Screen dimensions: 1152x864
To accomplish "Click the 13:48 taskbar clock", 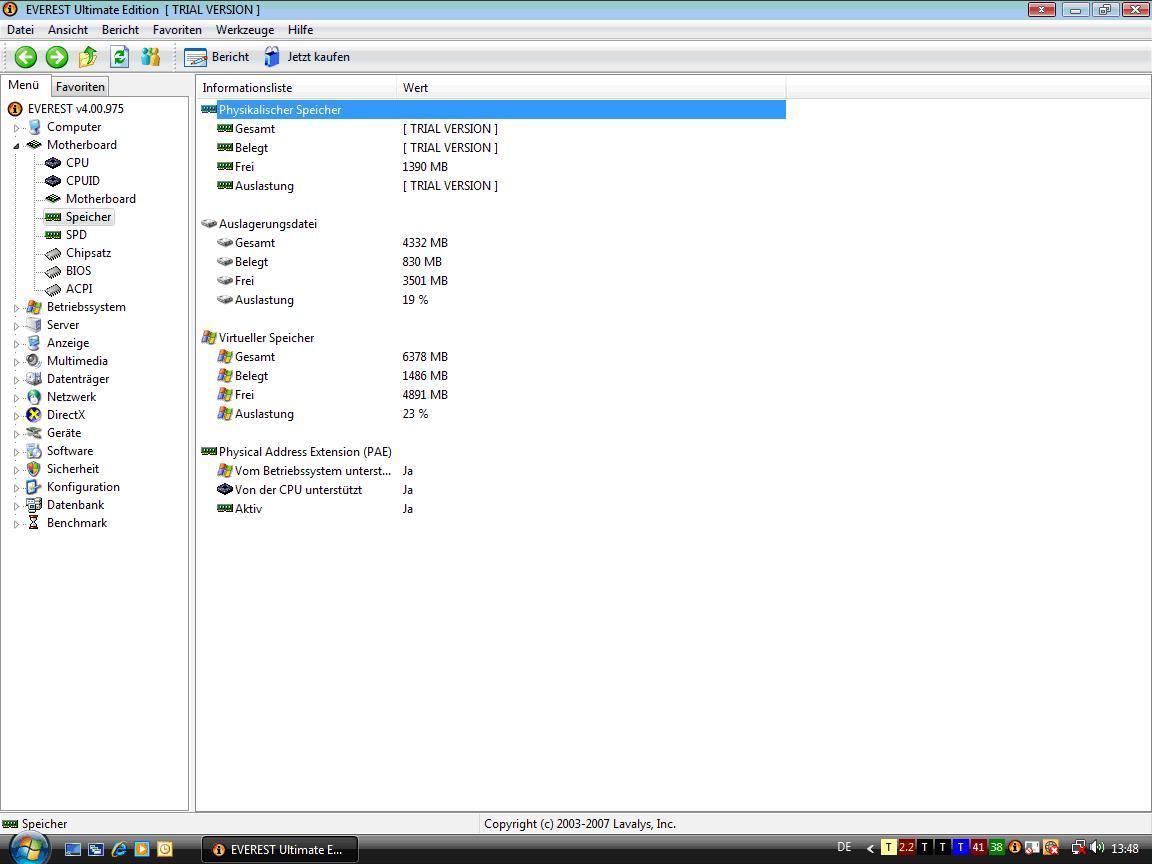I will (x=1125, y=849).
